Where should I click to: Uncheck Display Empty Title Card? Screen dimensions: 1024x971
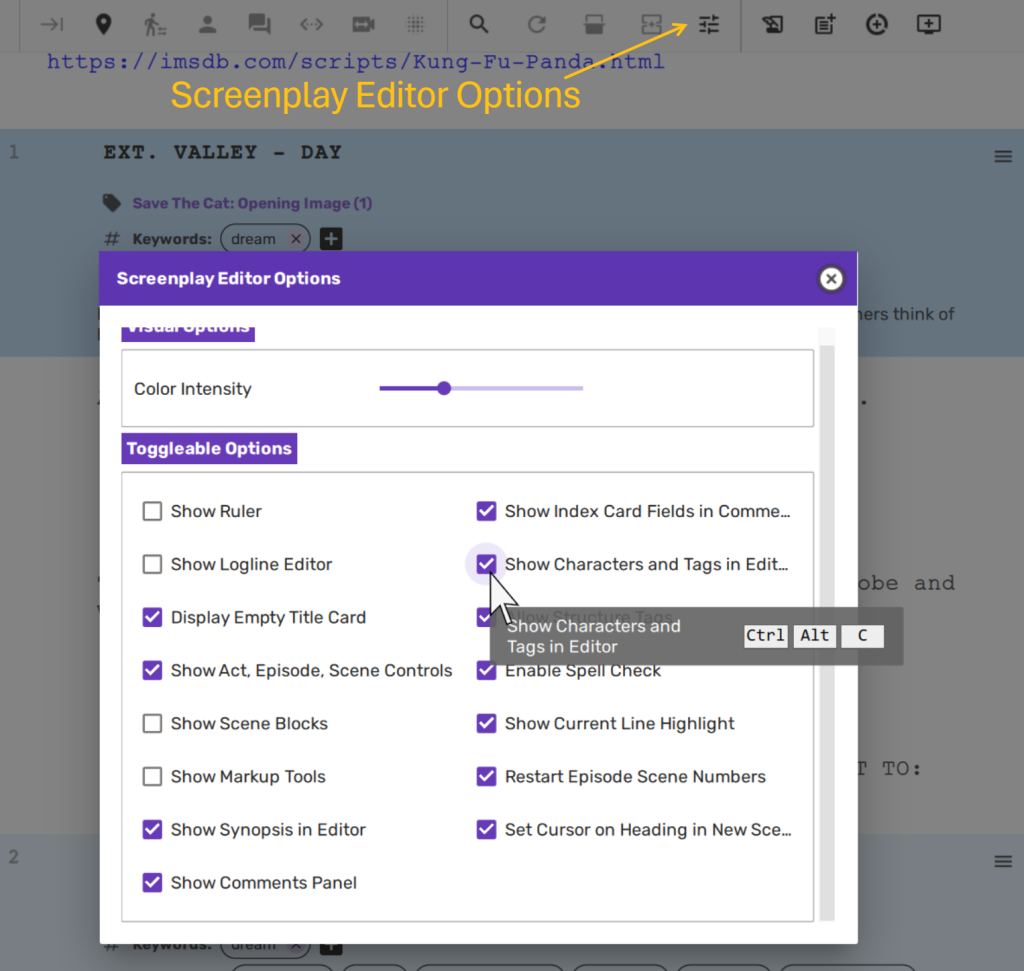[152, 617]
